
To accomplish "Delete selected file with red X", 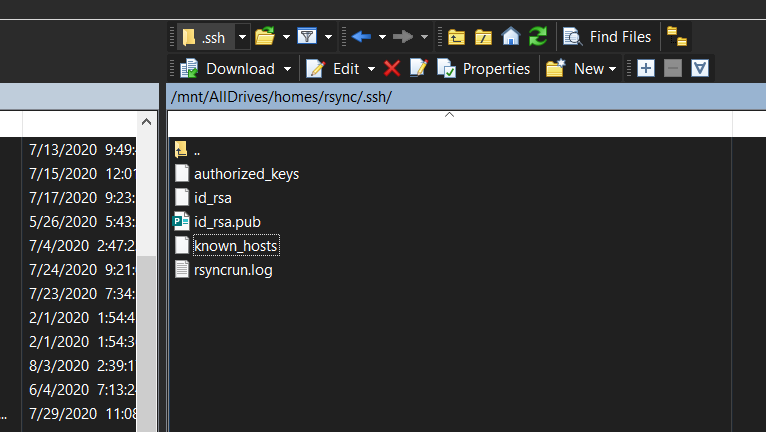I will (392, 69).
